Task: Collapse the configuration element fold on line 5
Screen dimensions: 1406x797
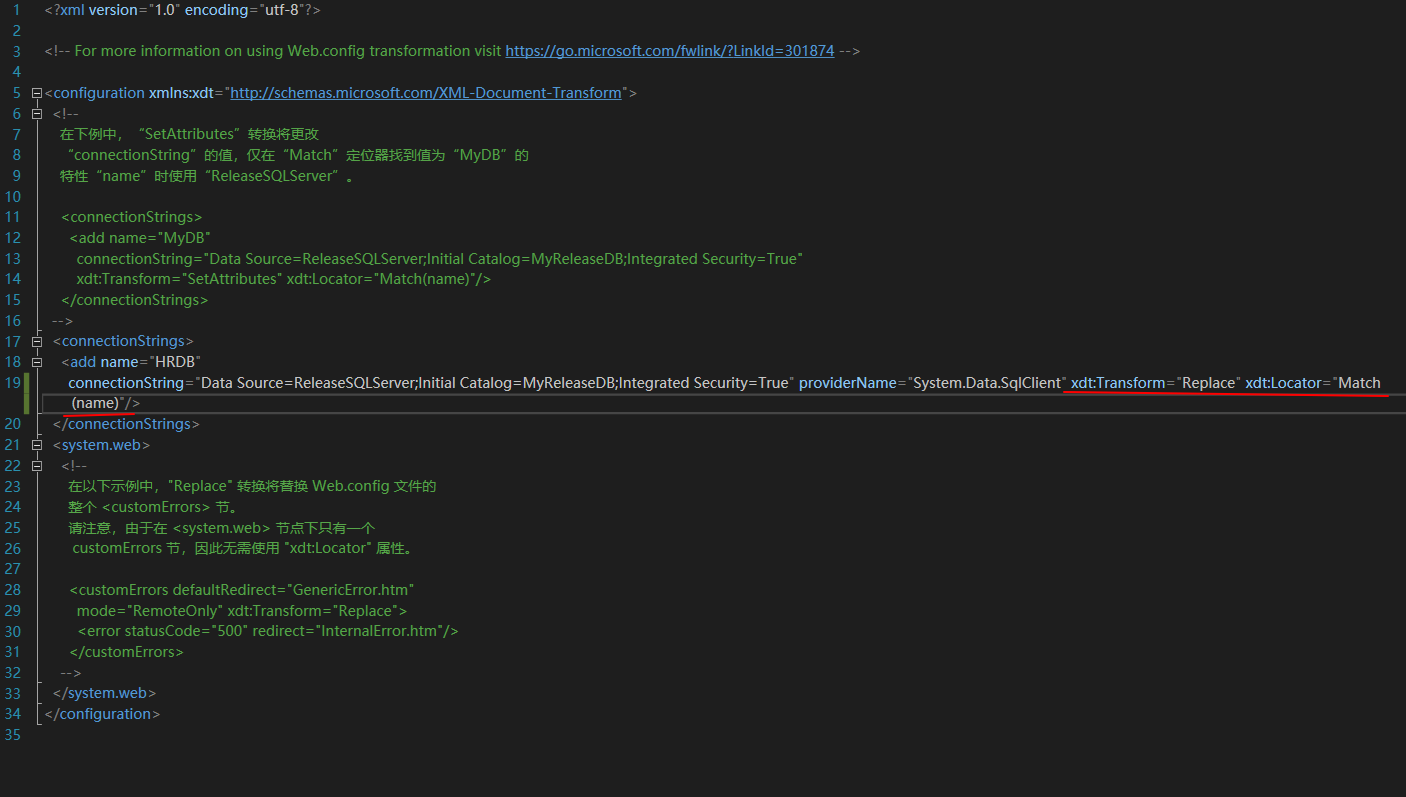Action: [x=37, y=93]
